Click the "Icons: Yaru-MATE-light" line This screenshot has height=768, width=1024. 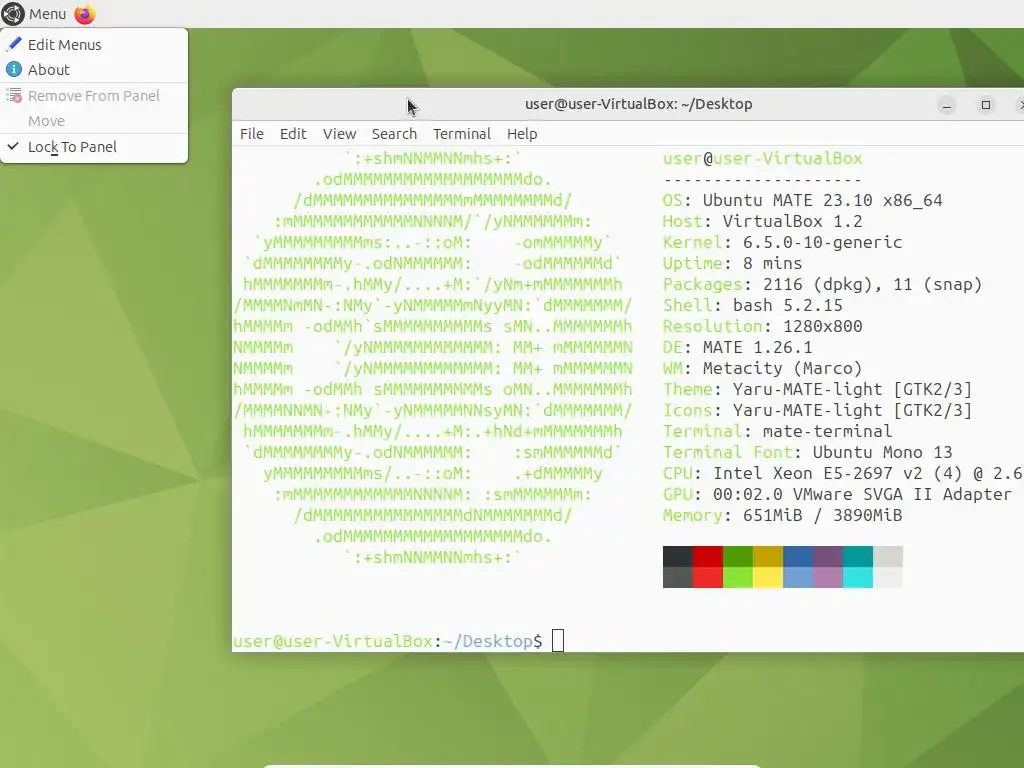818,410
